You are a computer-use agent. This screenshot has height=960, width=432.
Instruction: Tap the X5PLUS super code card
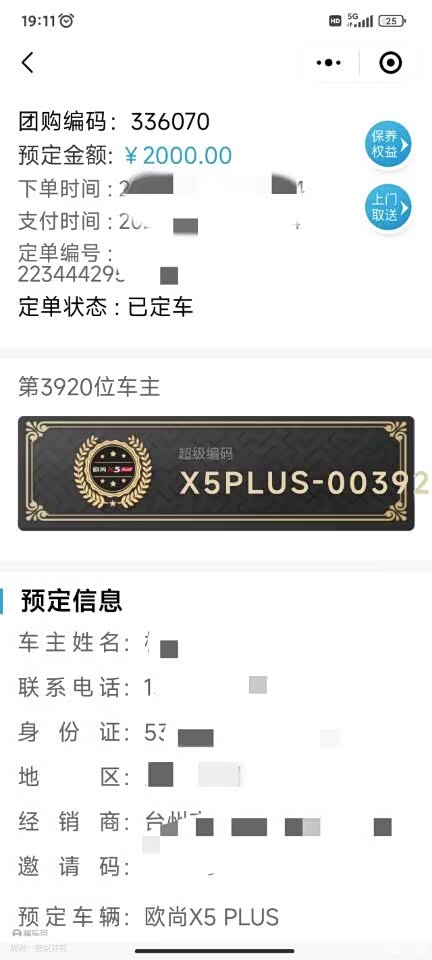216,473
